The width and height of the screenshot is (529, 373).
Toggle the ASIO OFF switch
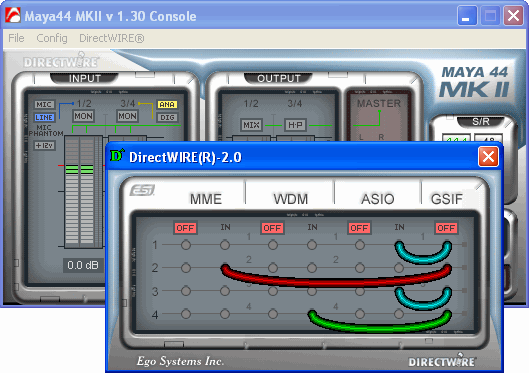[359, 228]
